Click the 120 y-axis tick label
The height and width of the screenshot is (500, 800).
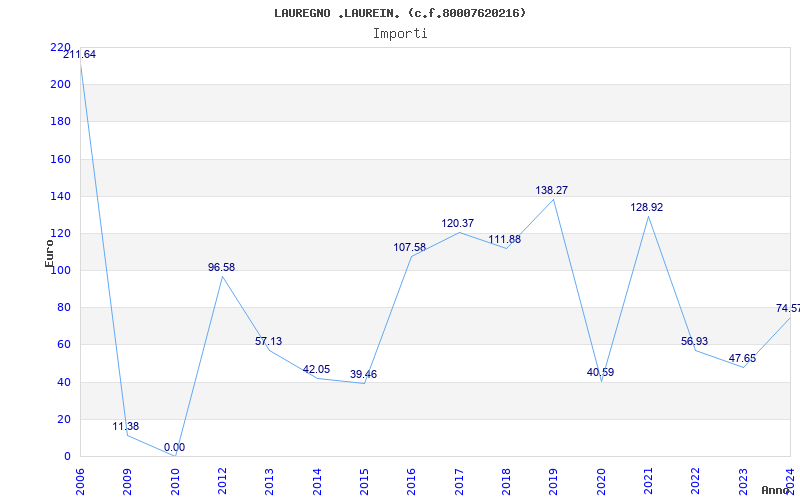60,233
